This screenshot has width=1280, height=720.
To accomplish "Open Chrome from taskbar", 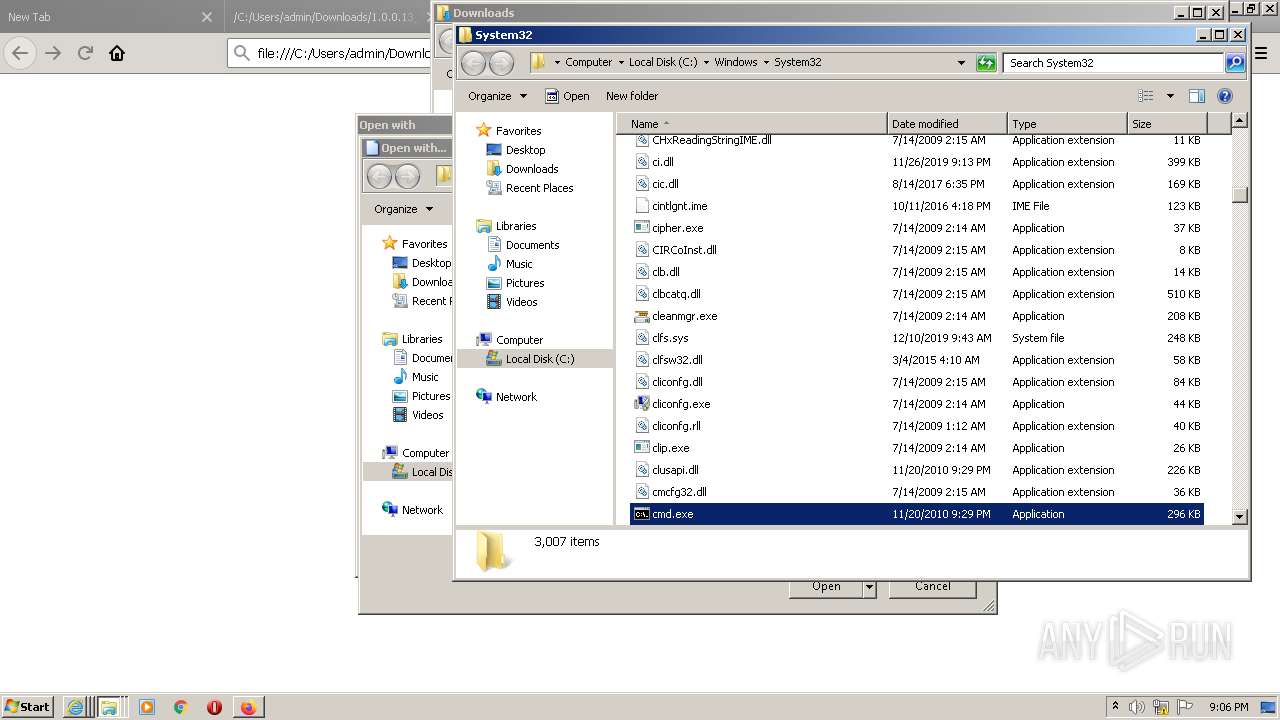I will tap(181, 707).
